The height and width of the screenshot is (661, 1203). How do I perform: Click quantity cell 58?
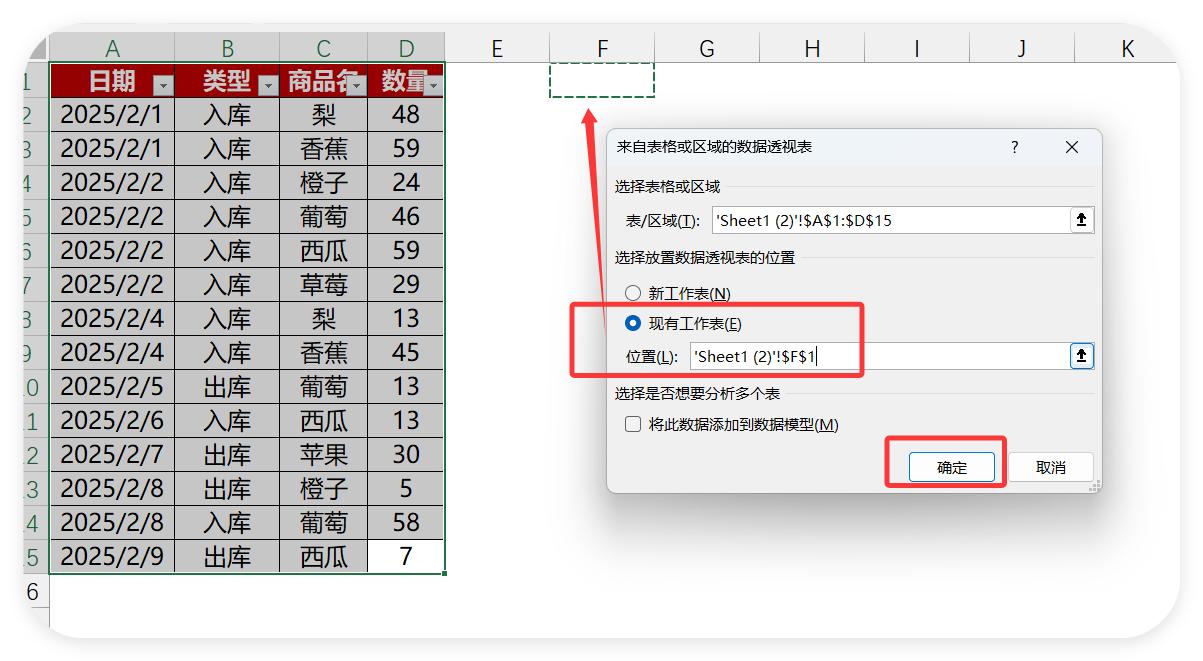406,522
